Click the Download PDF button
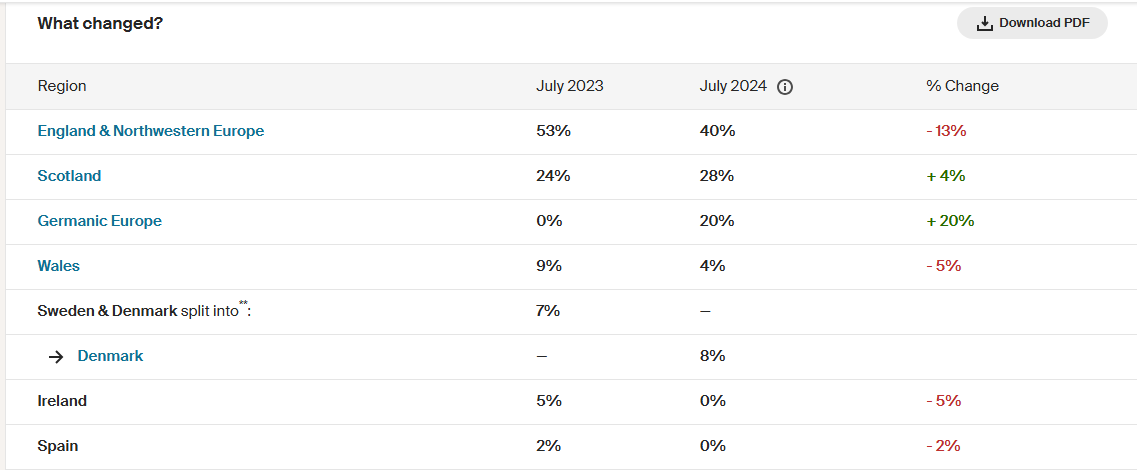Viewport: 1137px width, 470px height. pyautogui.click(x=1032, y=23)
